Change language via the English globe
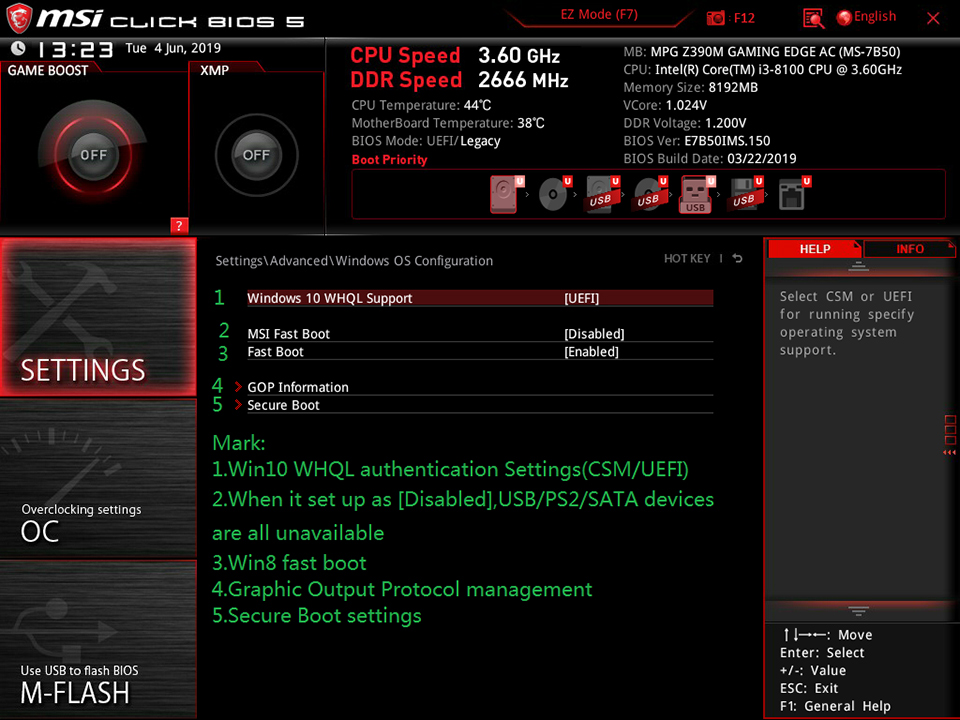 [x=866, y=17]
